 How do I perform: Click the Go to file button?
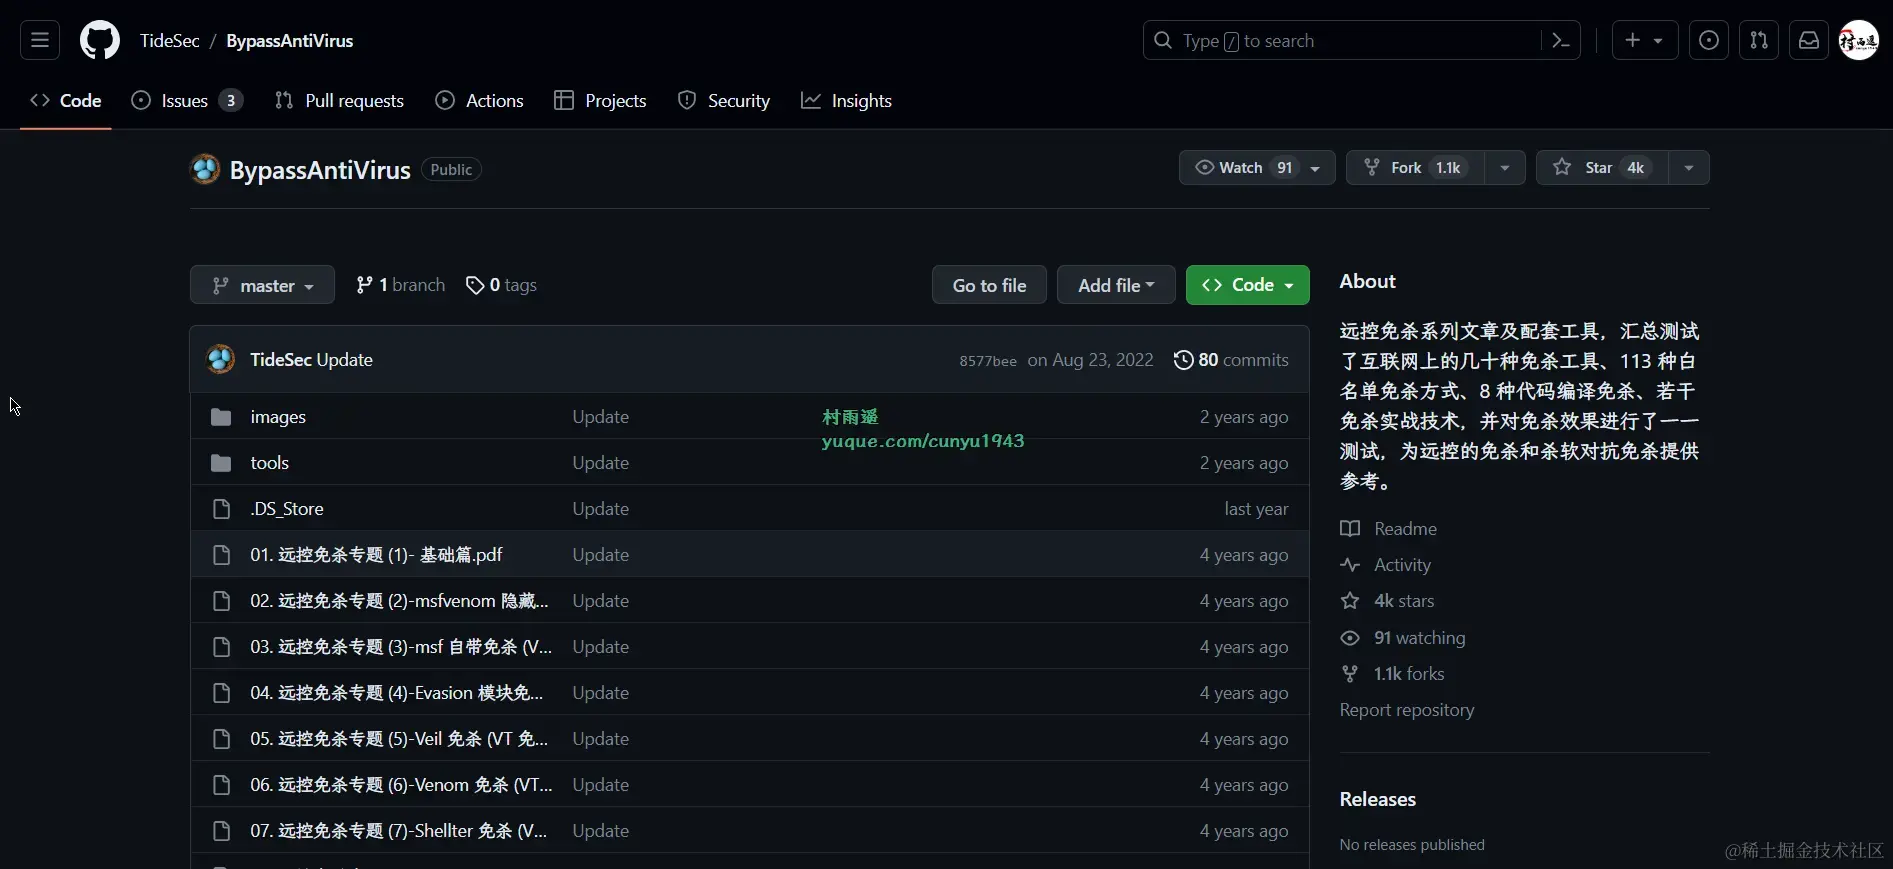pyautogui.click(x=989, y=285)
